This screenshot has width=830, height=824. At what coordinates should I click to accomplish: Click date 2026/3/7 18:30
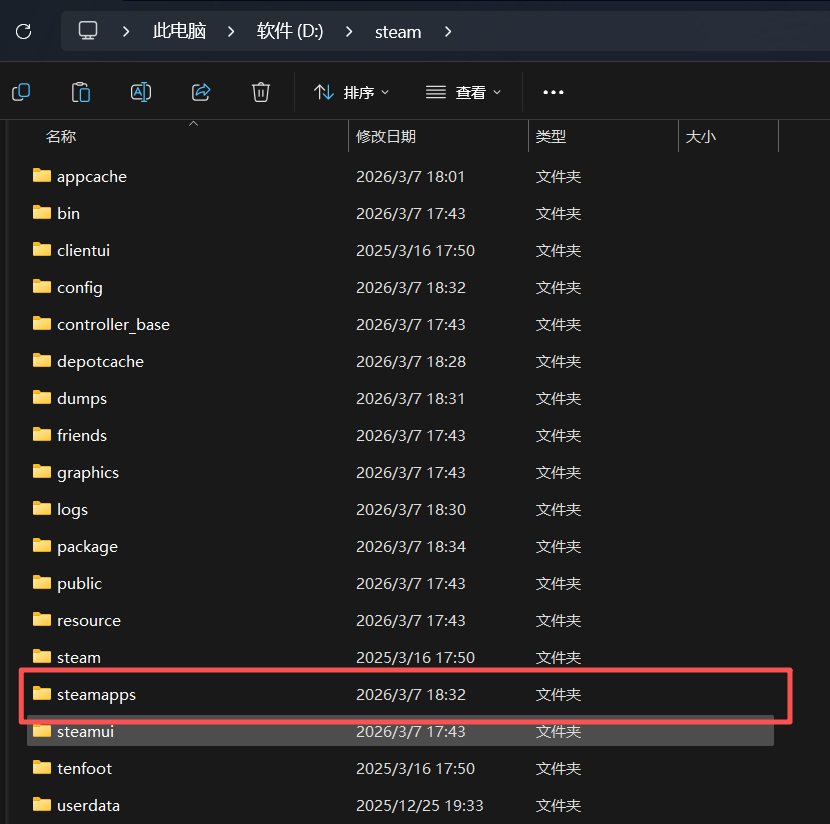pyautogui.click(x=411, y=510)
